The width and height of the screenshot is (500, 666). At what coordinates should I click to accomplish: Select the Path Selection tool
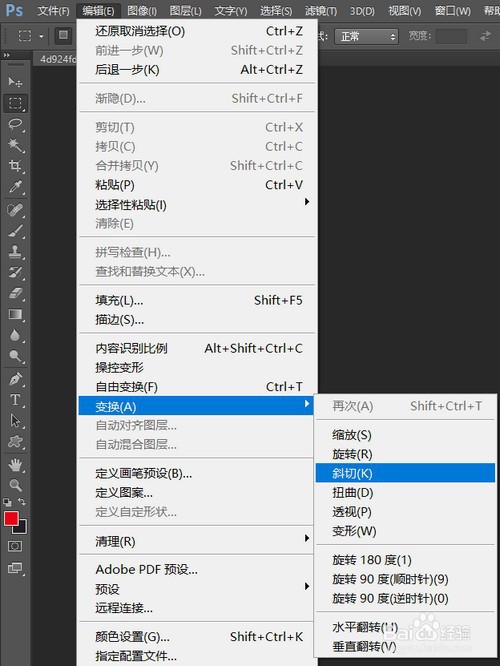(15, 420)
